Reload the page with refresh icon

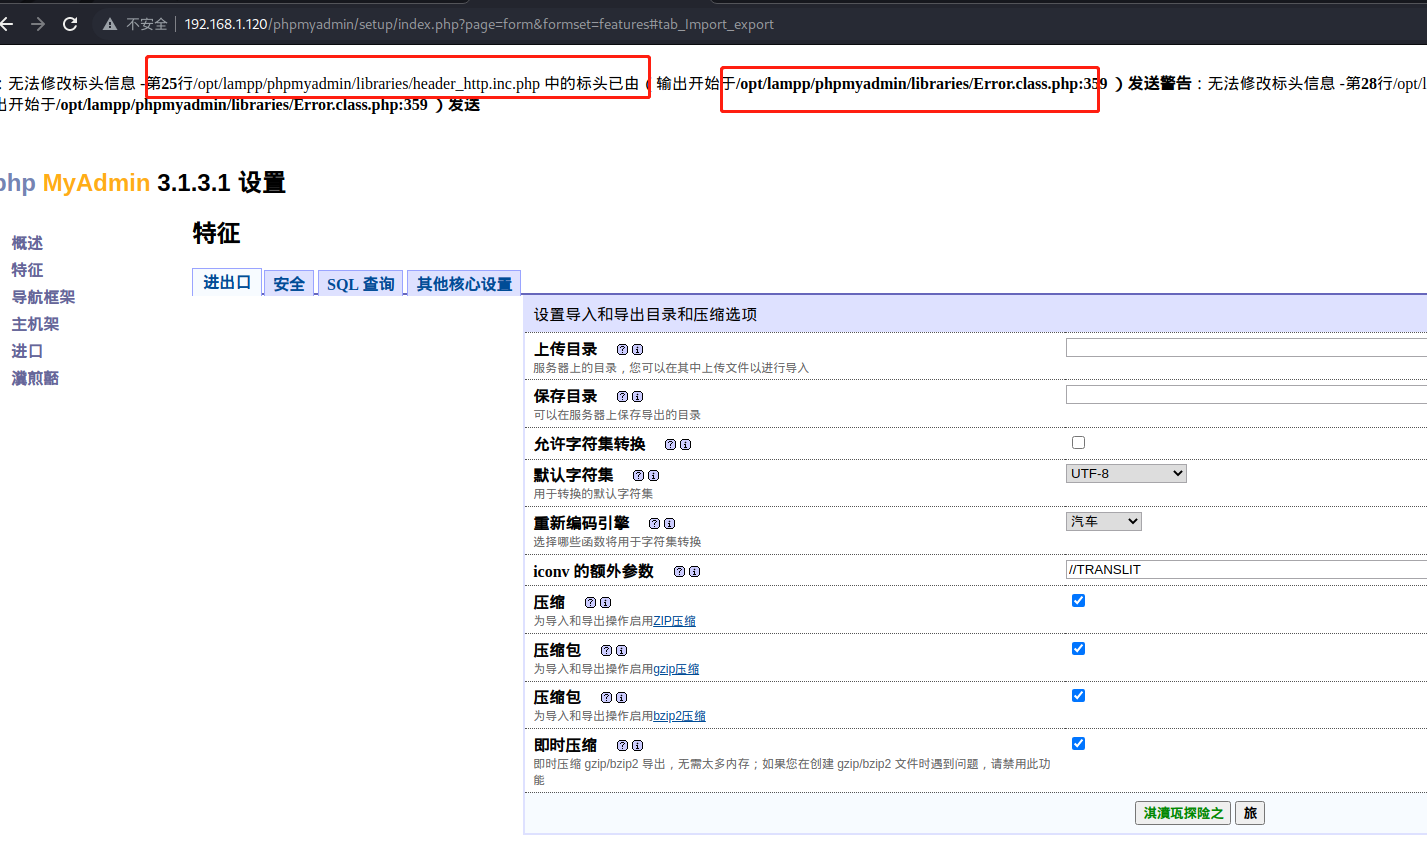(70, 24)
